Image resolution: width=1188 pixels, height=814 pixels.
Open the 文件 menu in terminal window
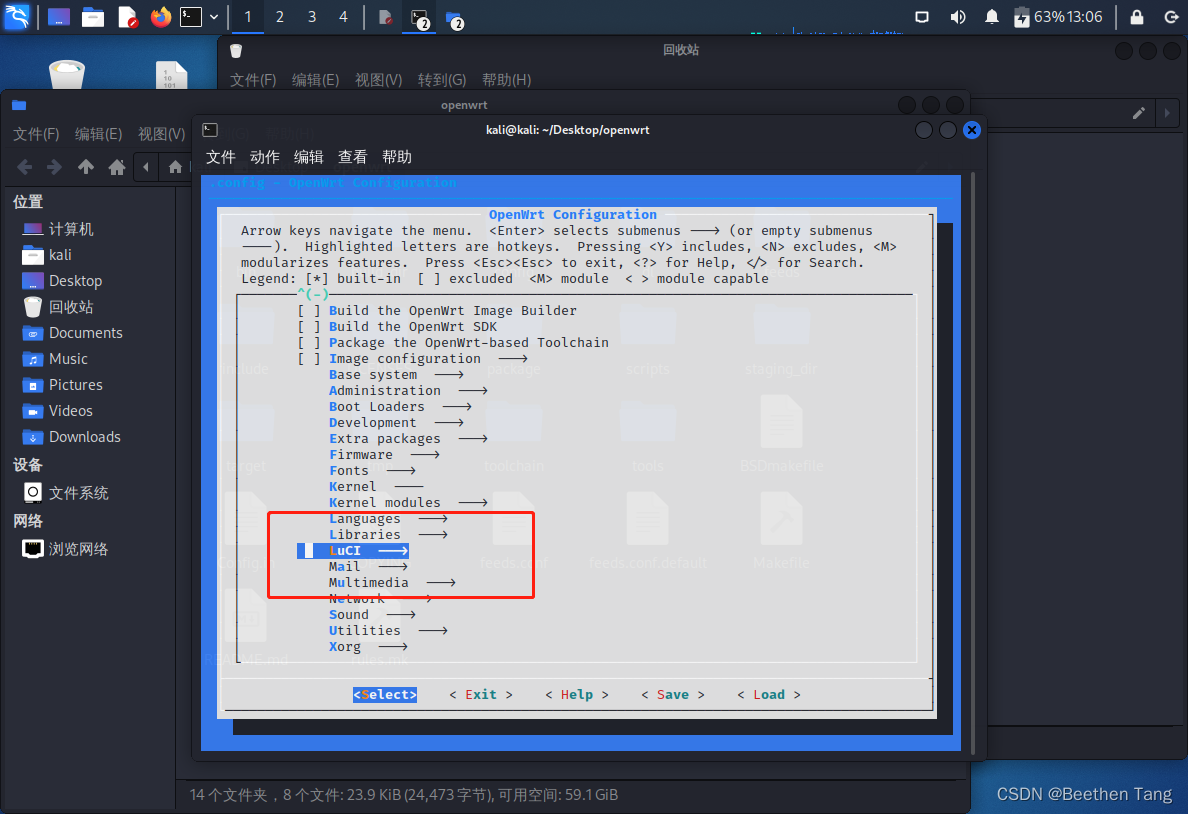tap(220, 157)
